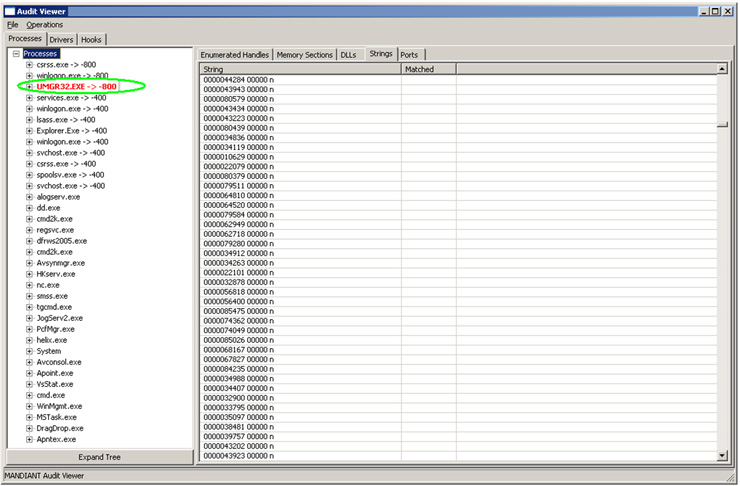Select tgcmd.exe in the process tree
The image size is (740, 486).
[x=54, y=307]
